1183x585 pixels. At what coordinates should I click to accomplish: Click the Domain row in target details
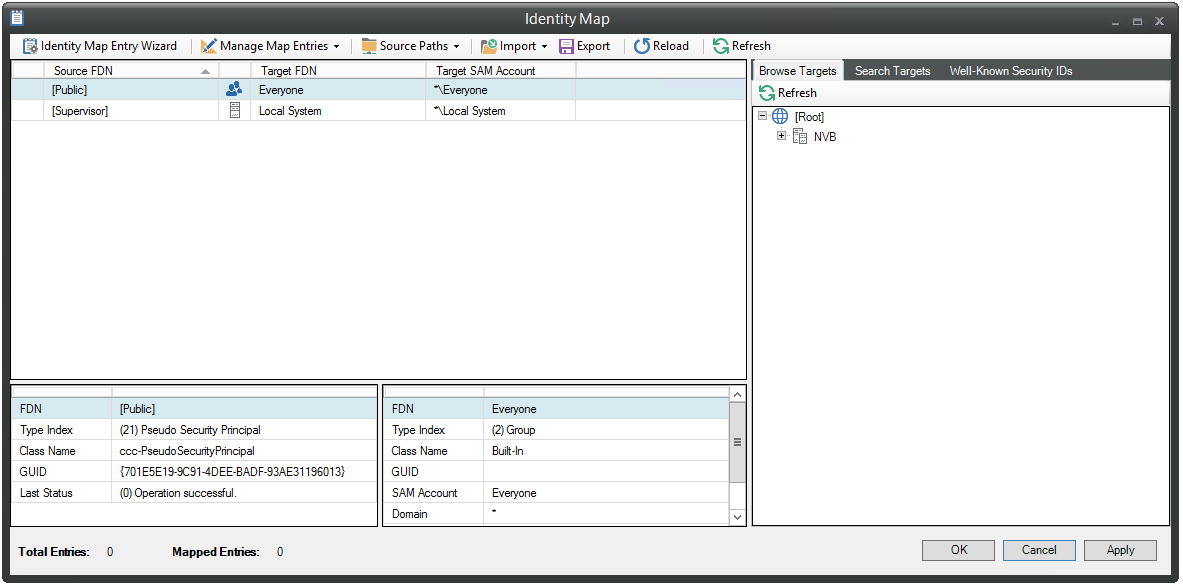pos(557,514)
